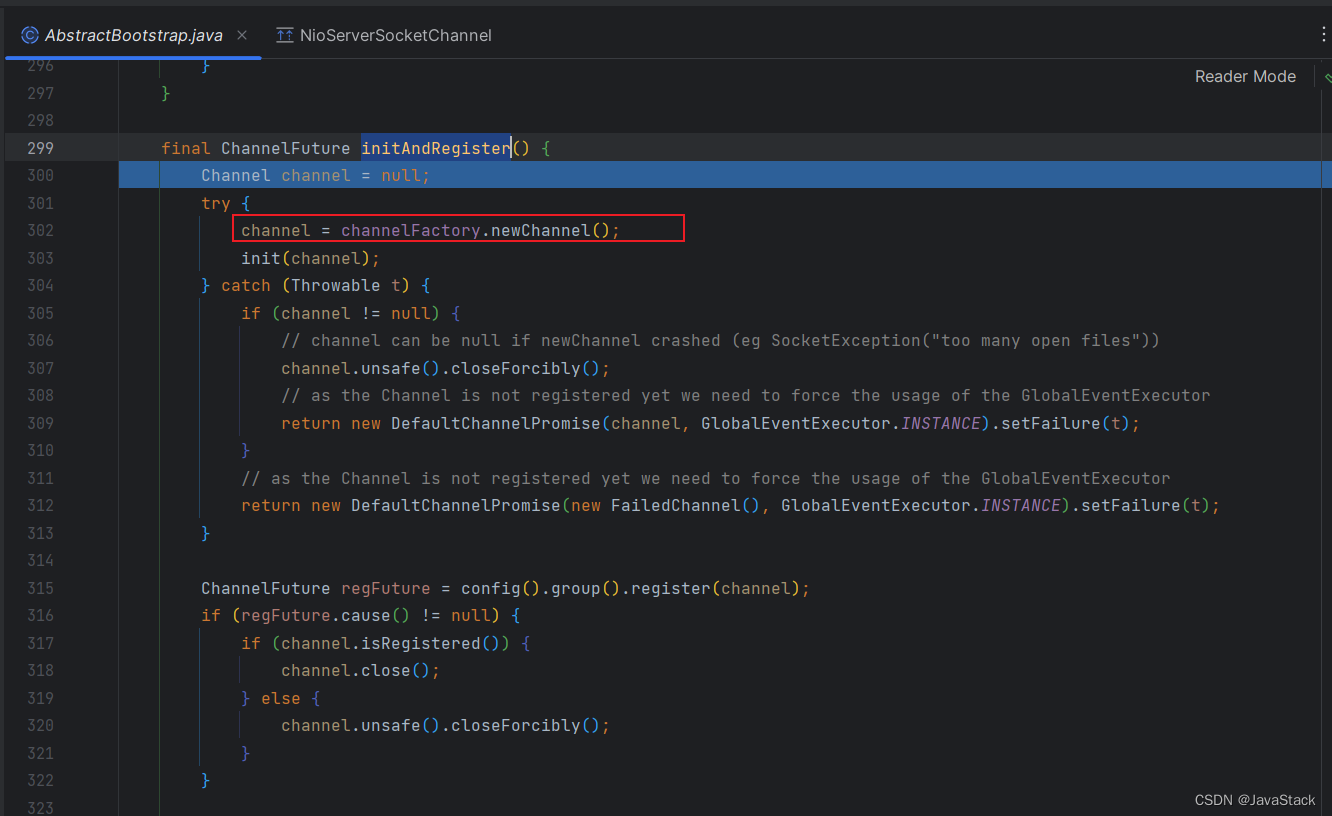Click line number 300 in the gutter
1332x816 pixels.
tap(41, 175)
